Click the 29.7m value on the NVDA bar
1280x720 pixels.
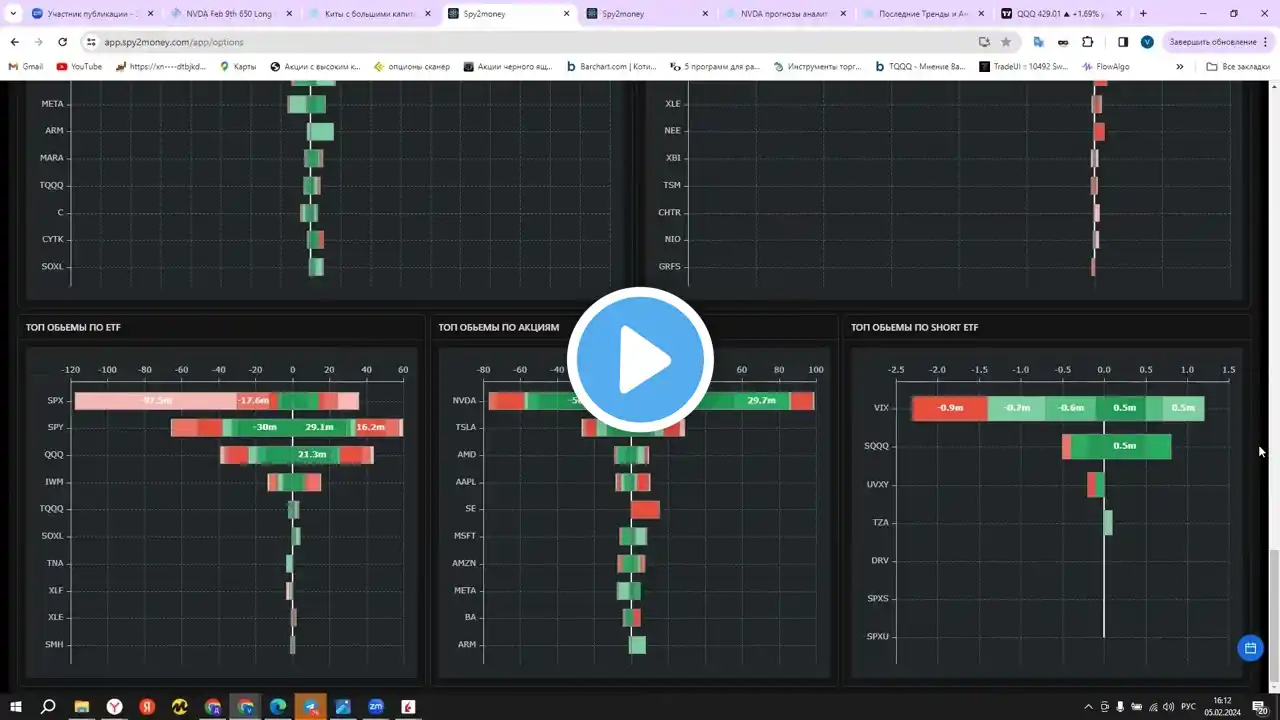coord(761,401)
